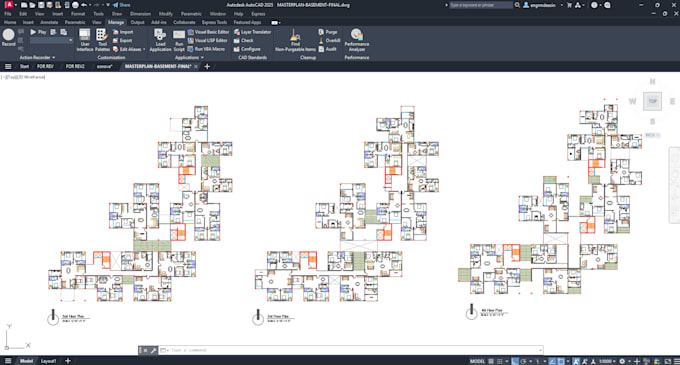Image resolution: width=680 pixels, height=365 pixels.
Task: Open the file tabs hamburger menu
Action: (8, 66)
